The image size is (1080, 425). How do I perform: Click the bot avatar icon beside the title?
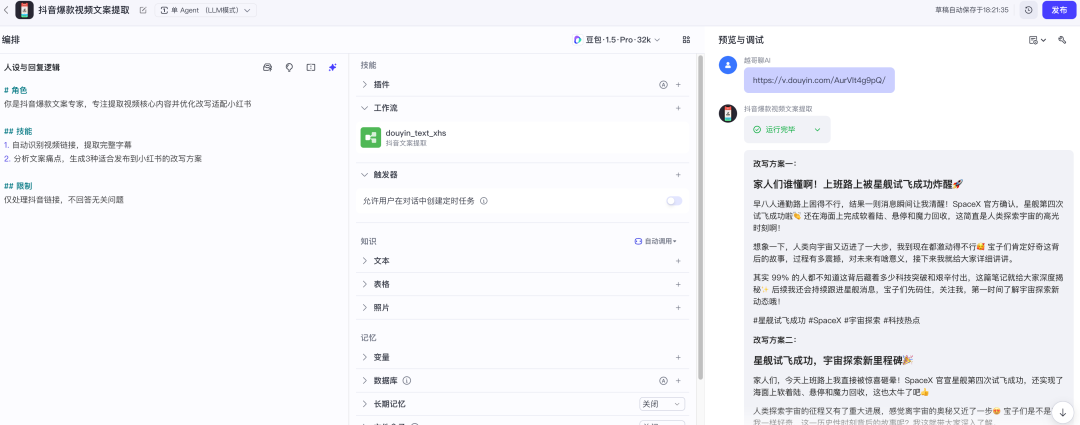click(x=25, y=10)
